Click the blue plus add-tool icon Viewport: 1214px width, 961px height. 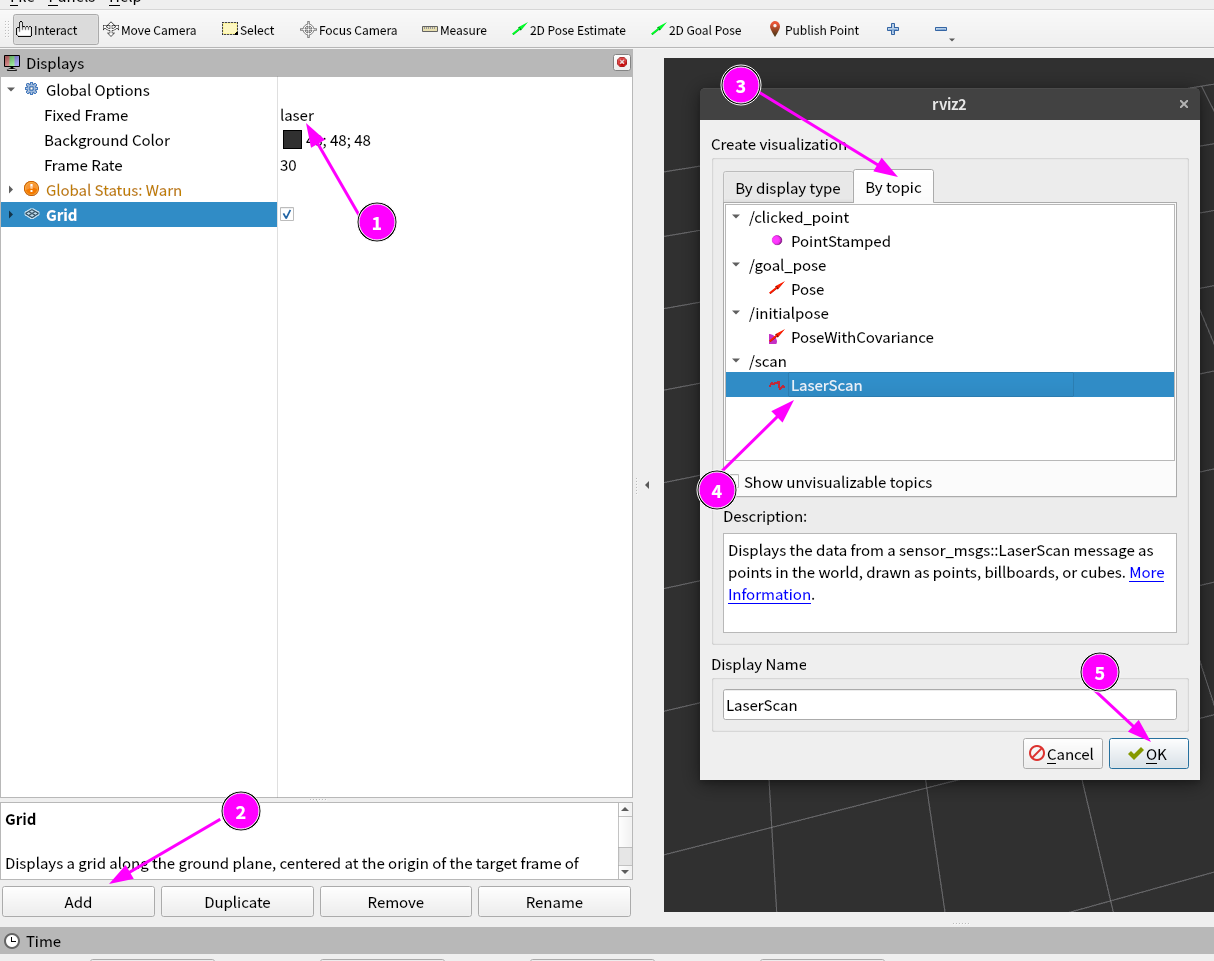[893, 30]
